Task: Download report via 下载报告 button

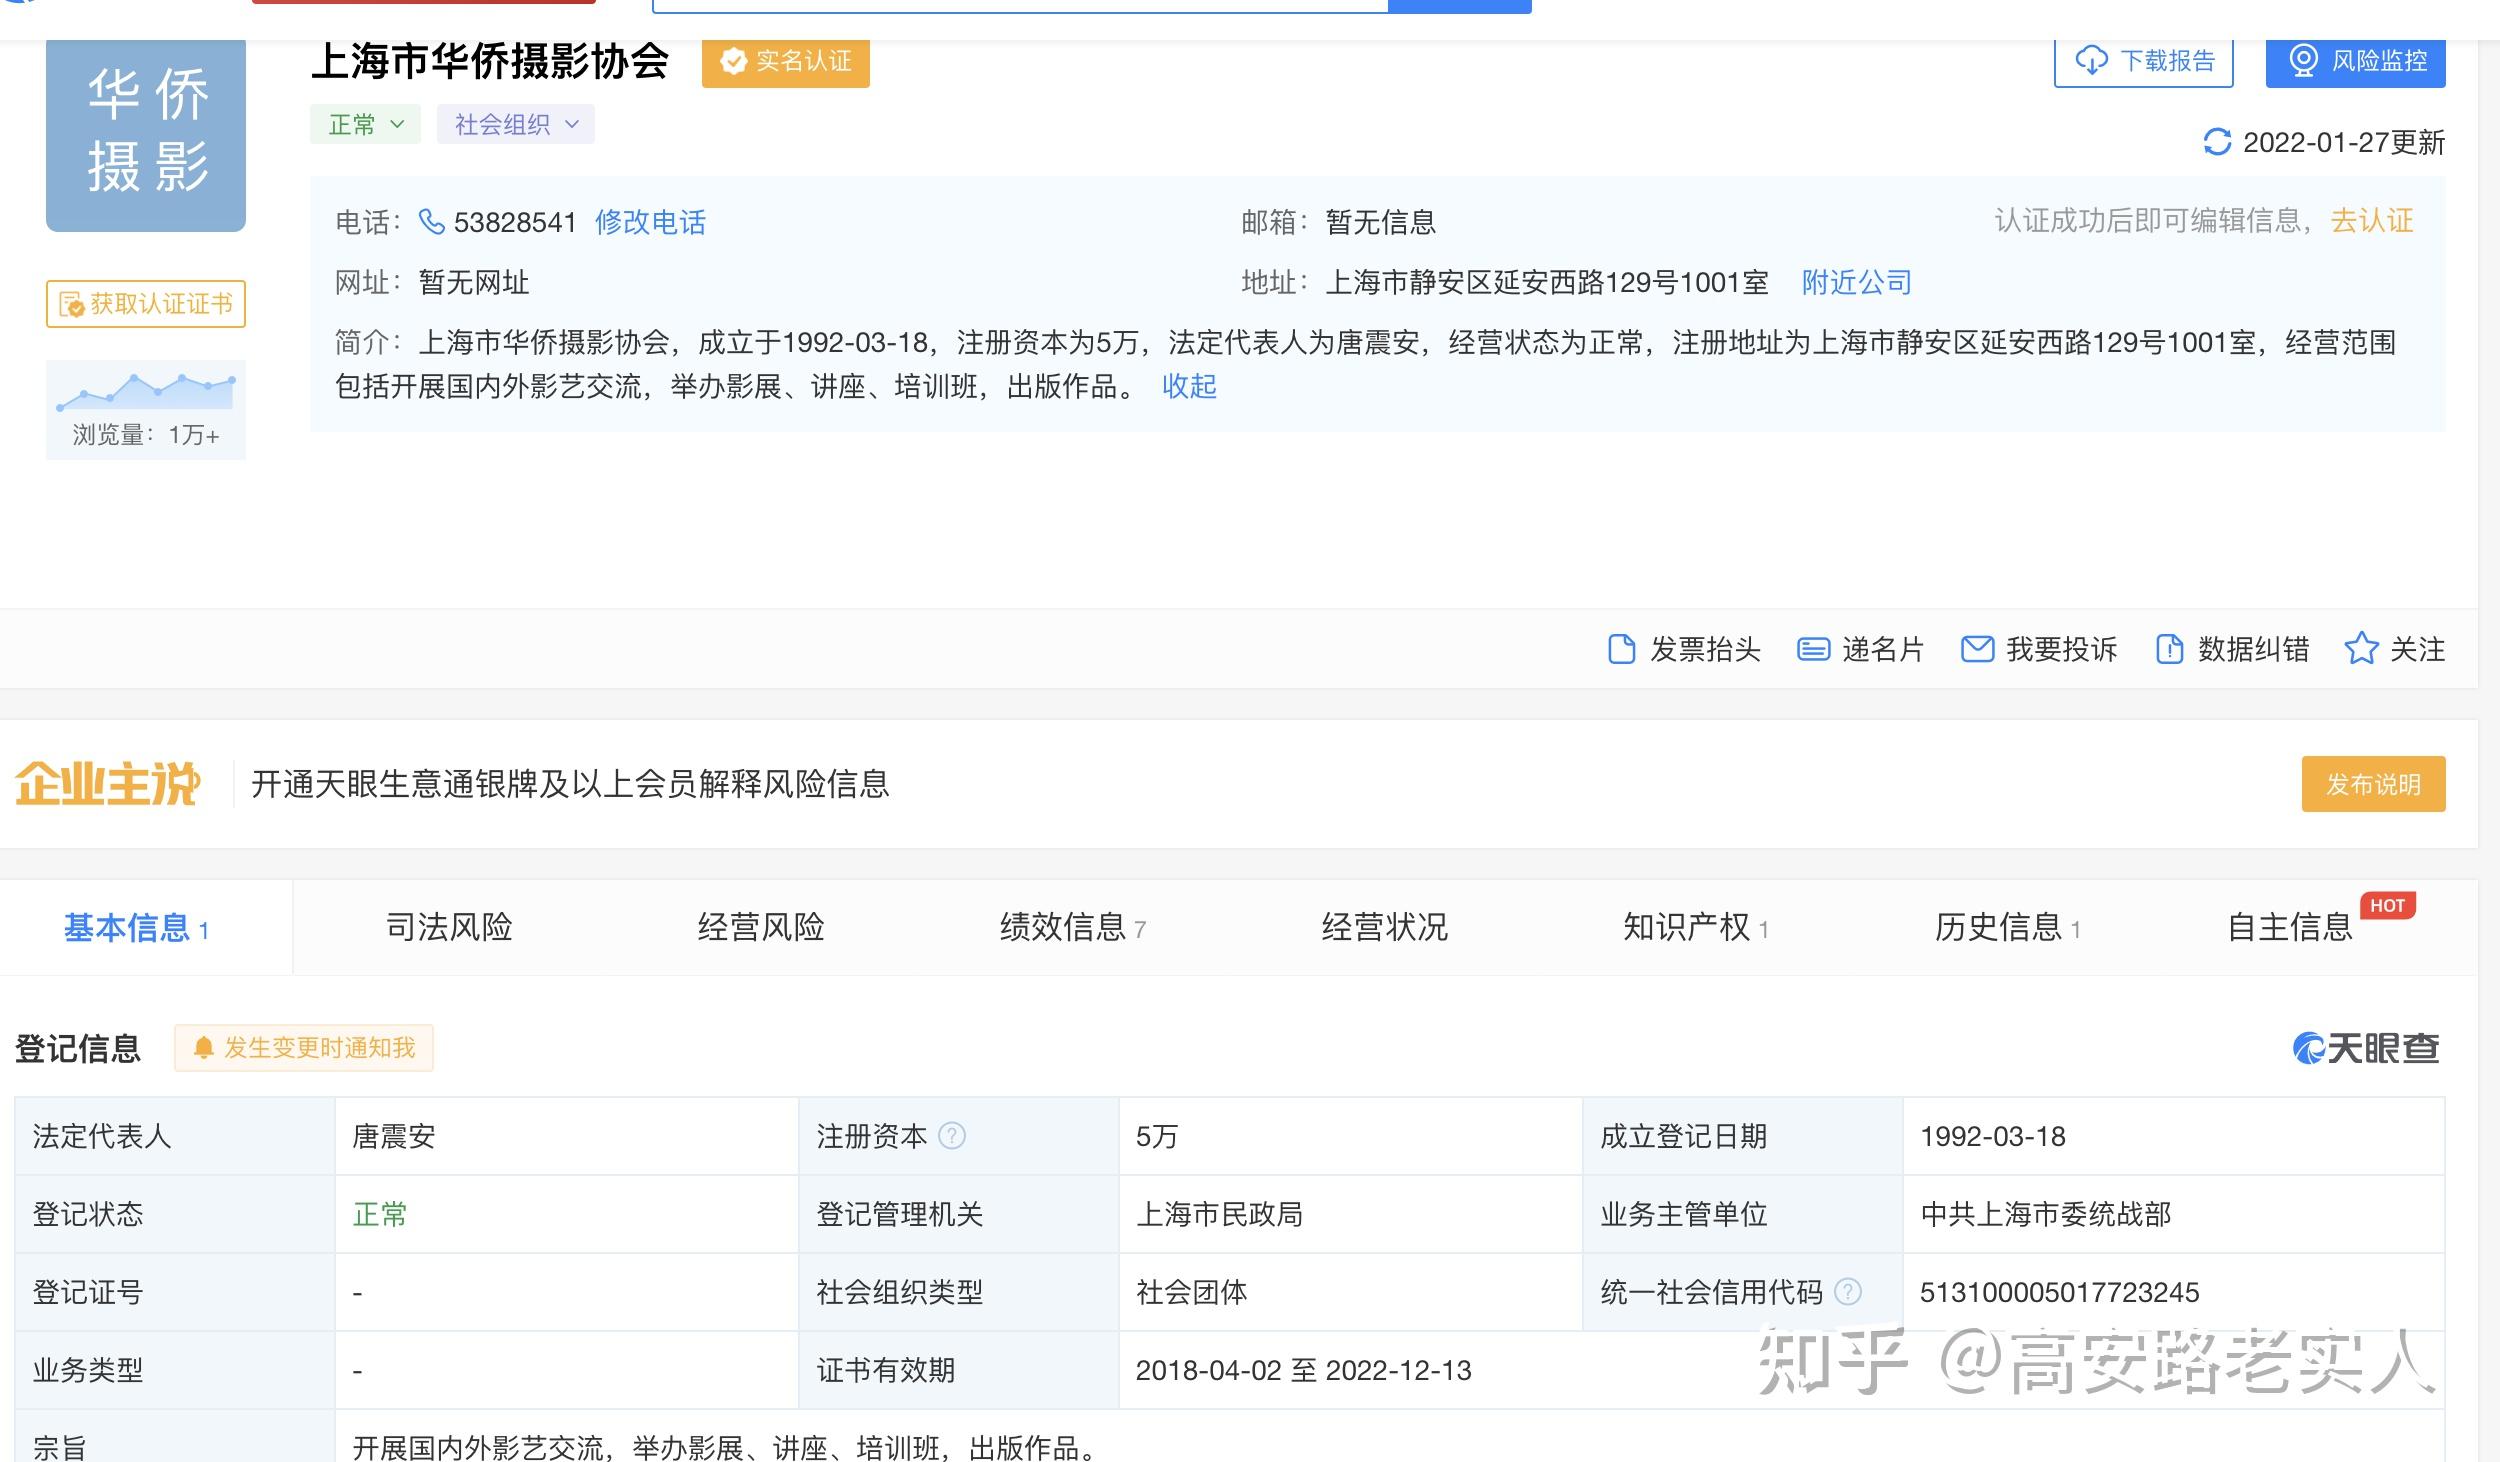Action: click(2143, 62)
